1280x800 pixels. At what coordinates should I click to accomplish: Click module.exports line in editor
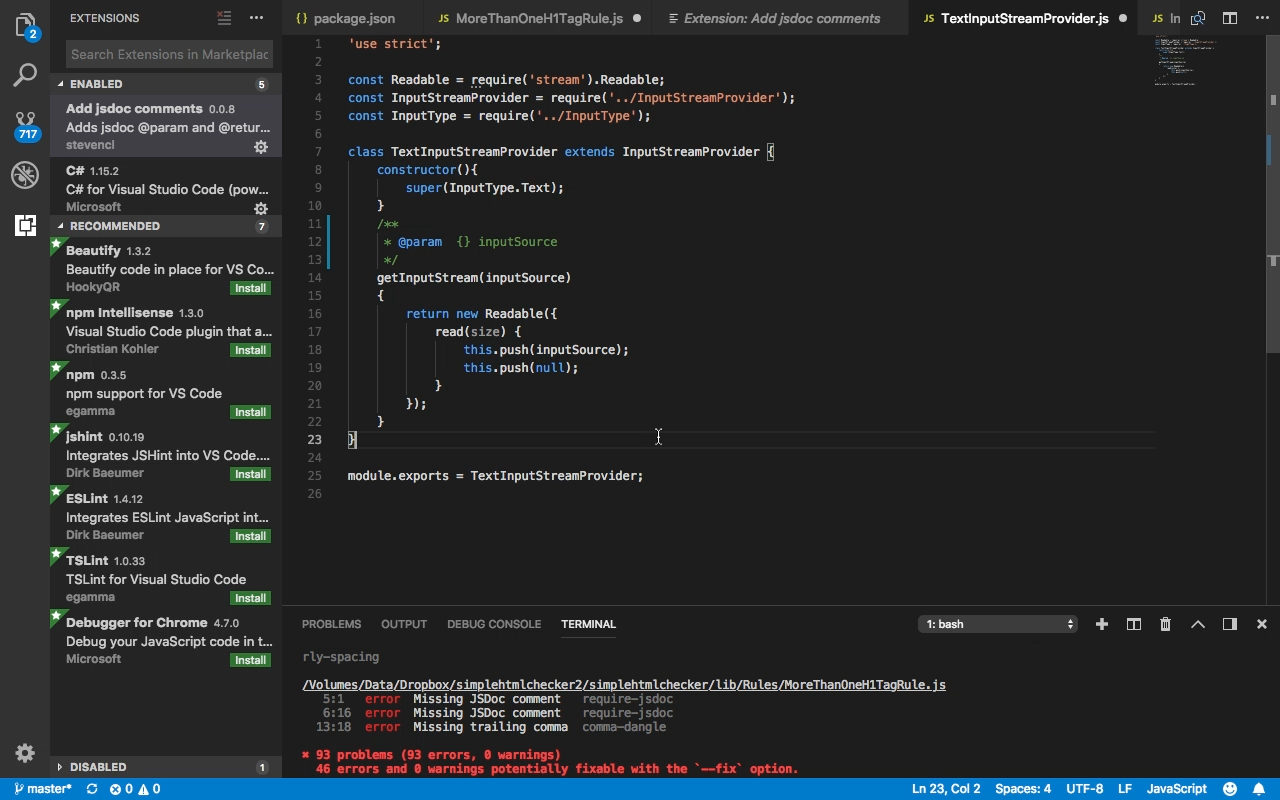(x=495, y=476)
